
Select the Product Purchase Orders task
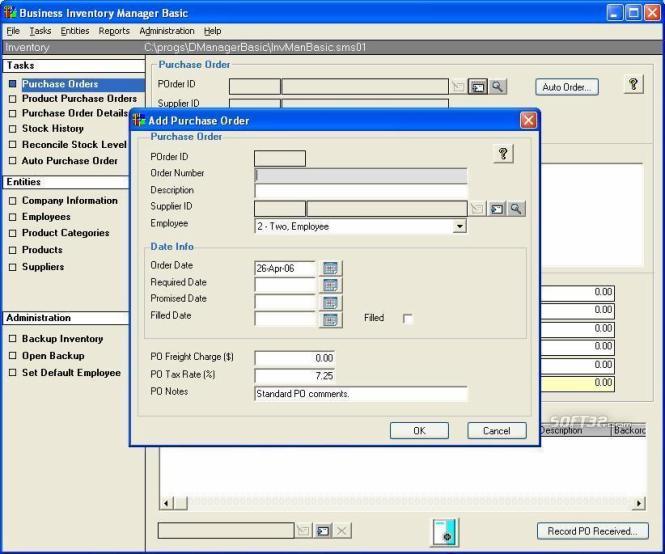79,98
